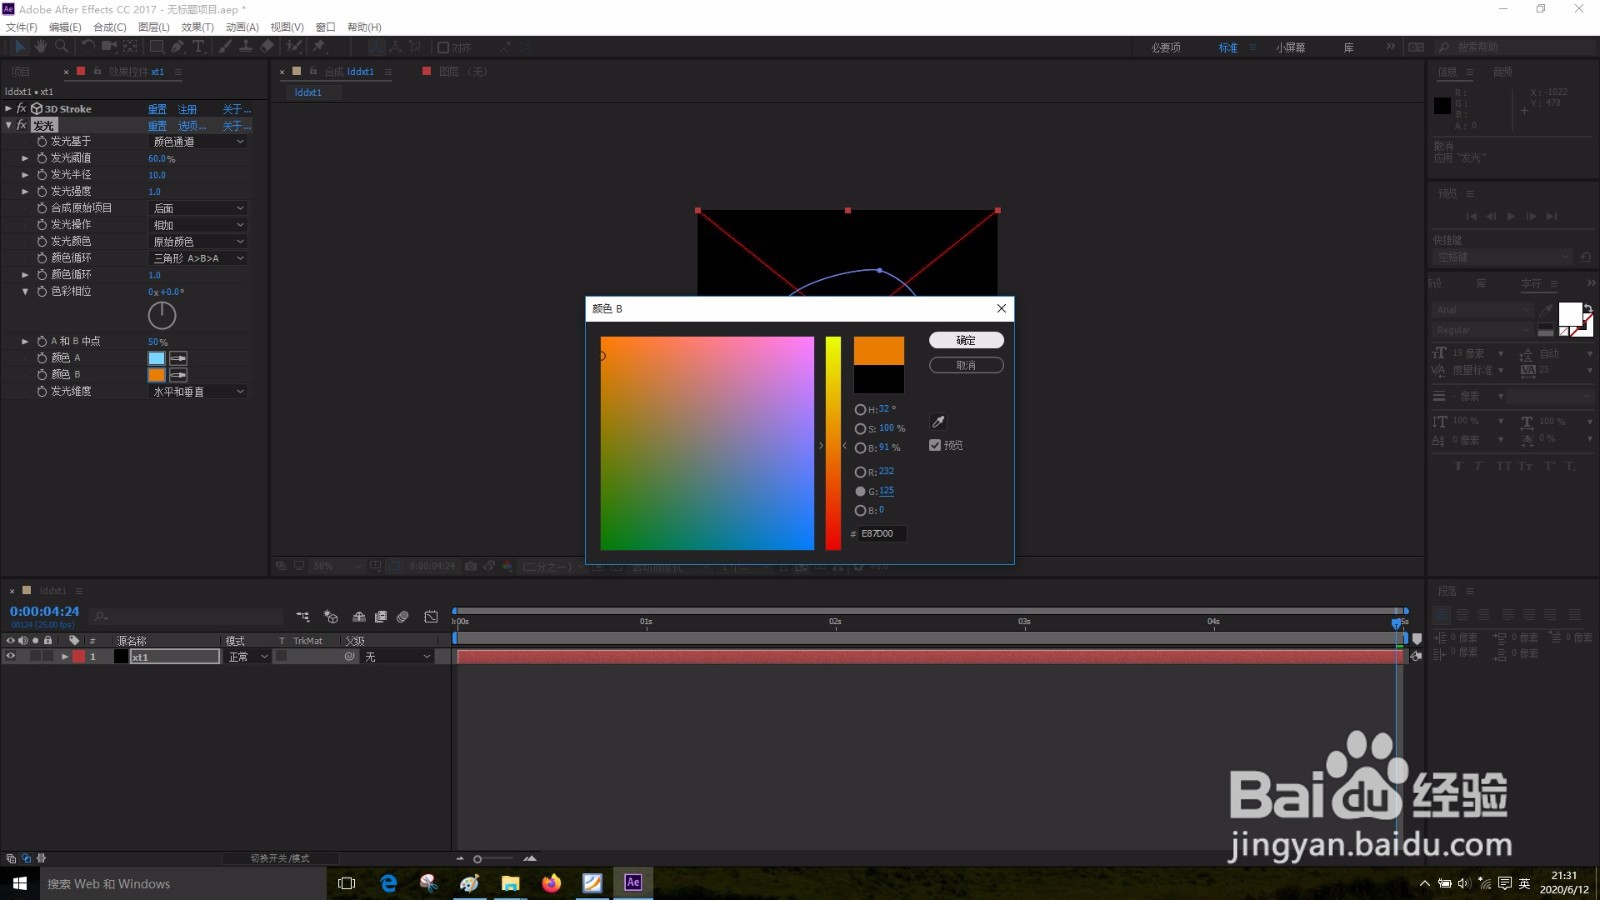Open the 文件(F) menu
The height and width of the screenshot is (900, 1600).
coord(22,27)
